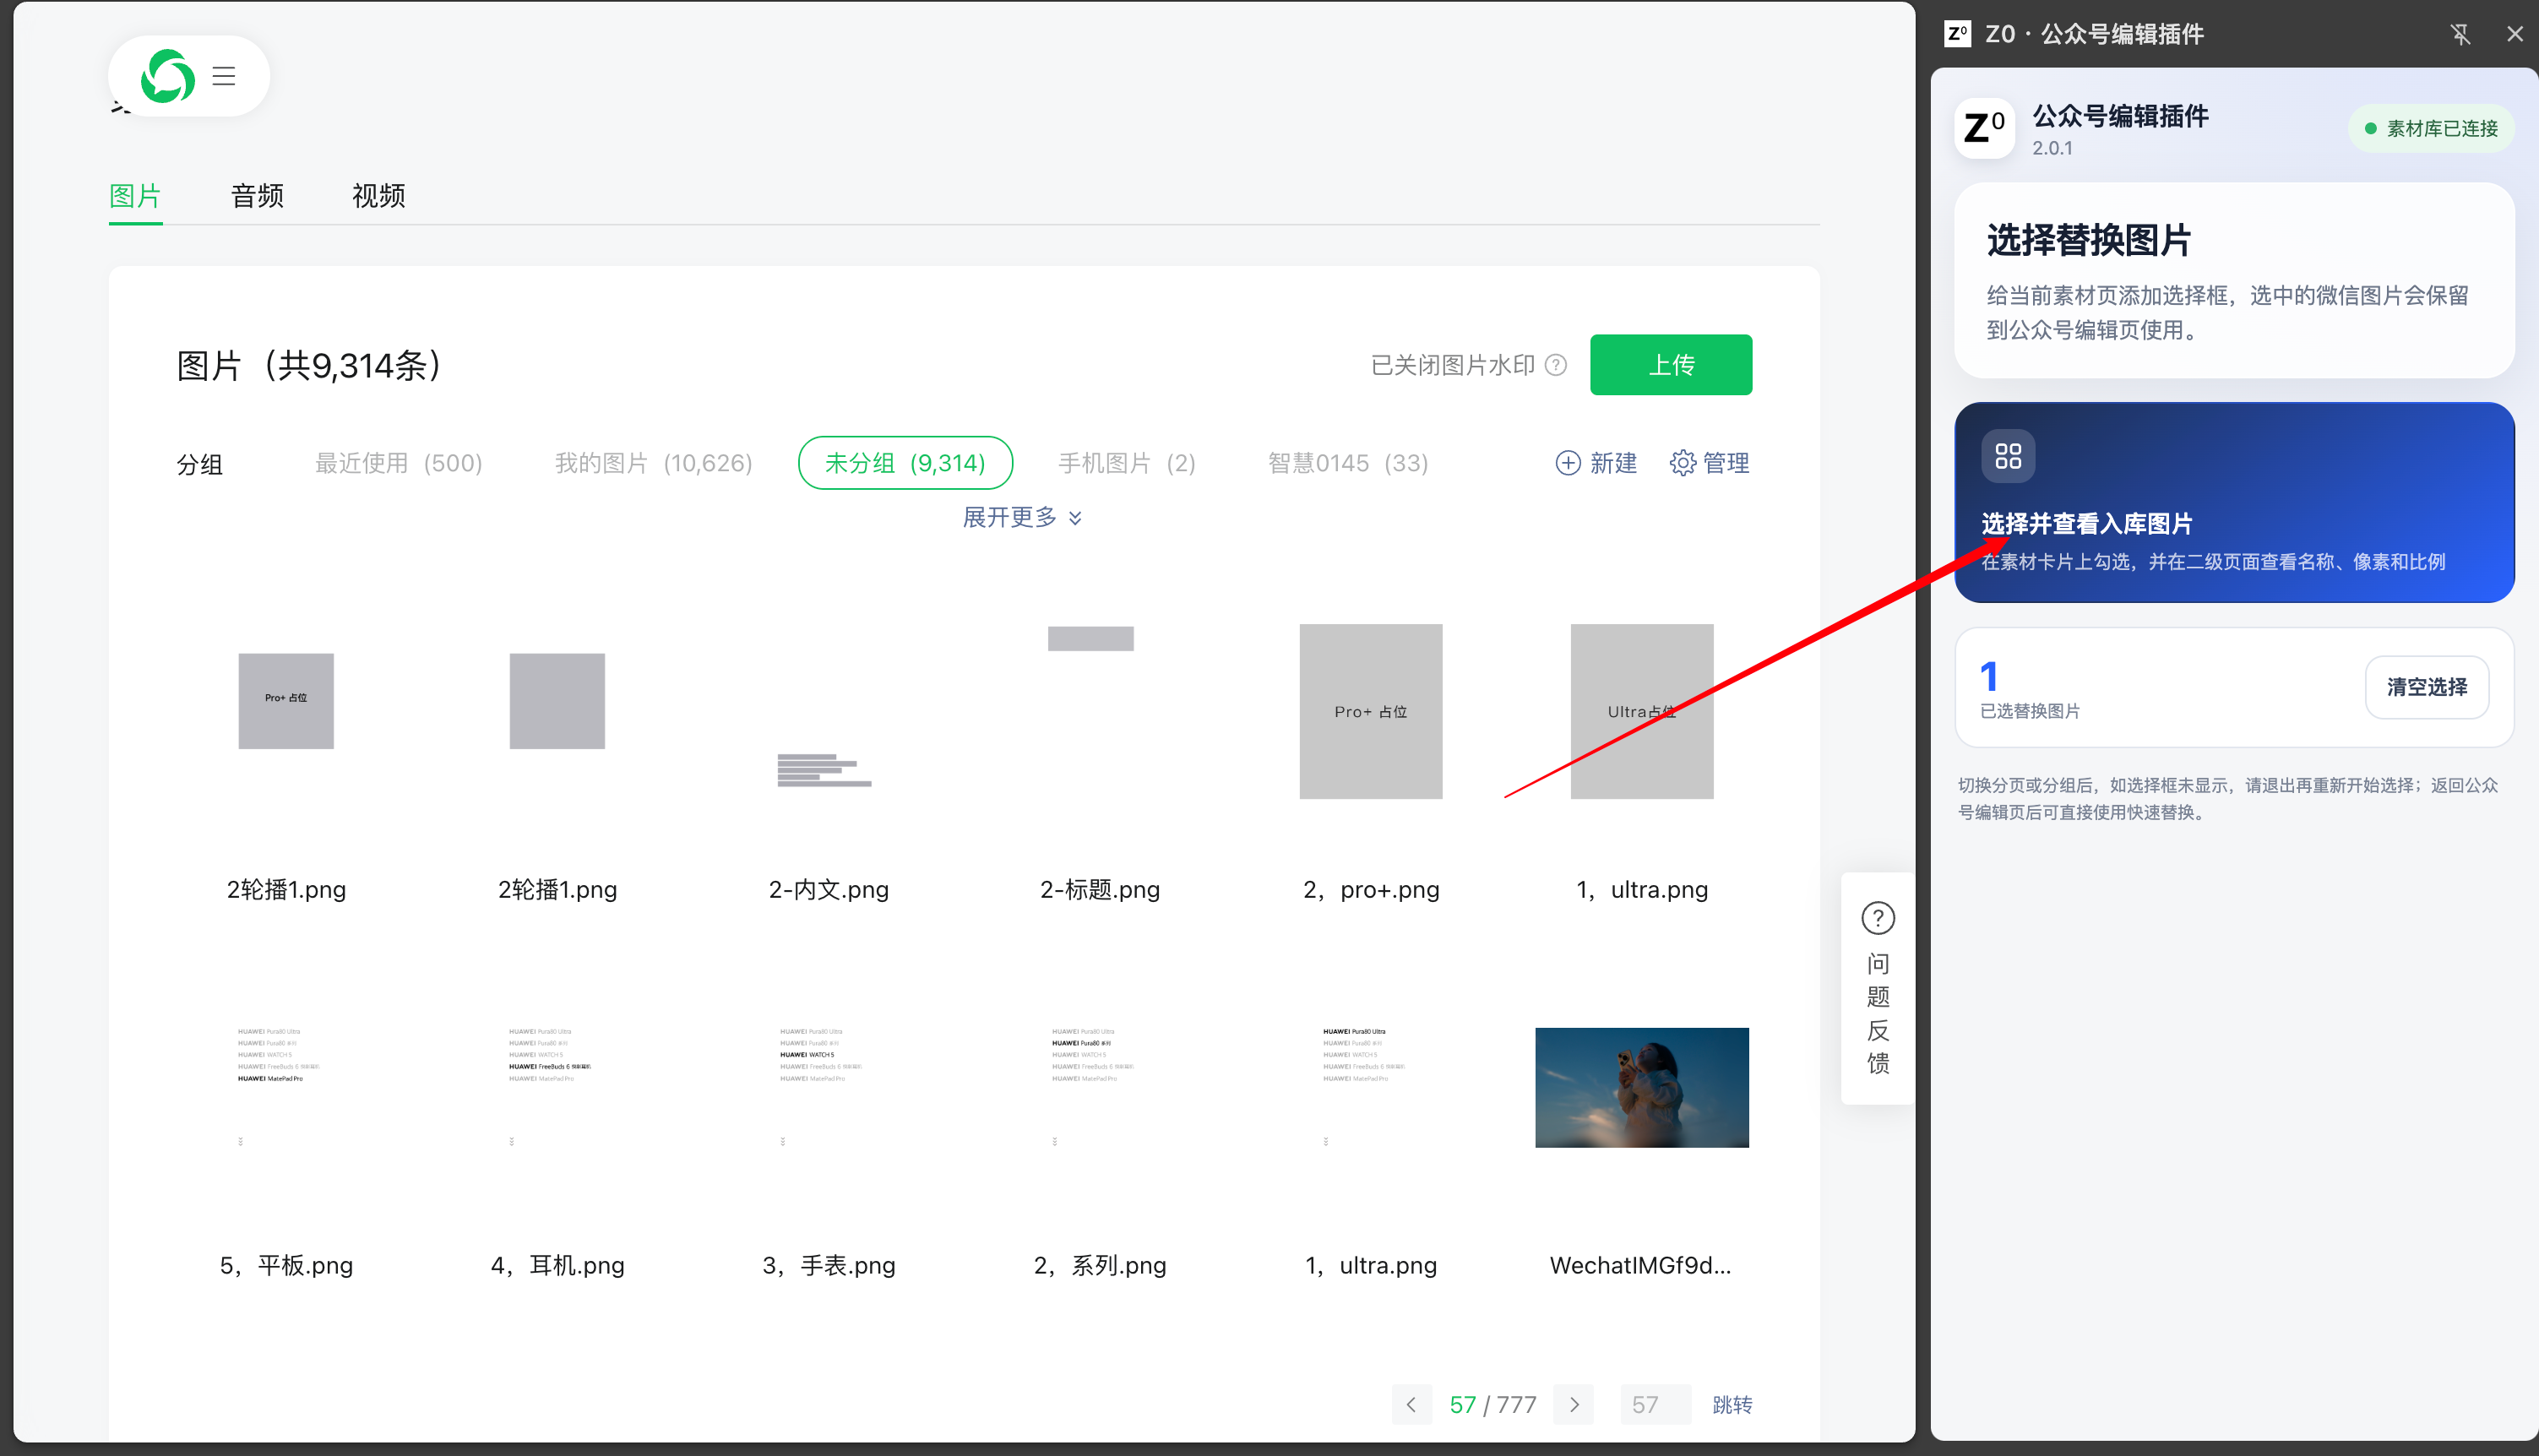Click the 57 / 777 page indicator
This screenshot has width=2539, height=1456.
coord(1492,1404)
